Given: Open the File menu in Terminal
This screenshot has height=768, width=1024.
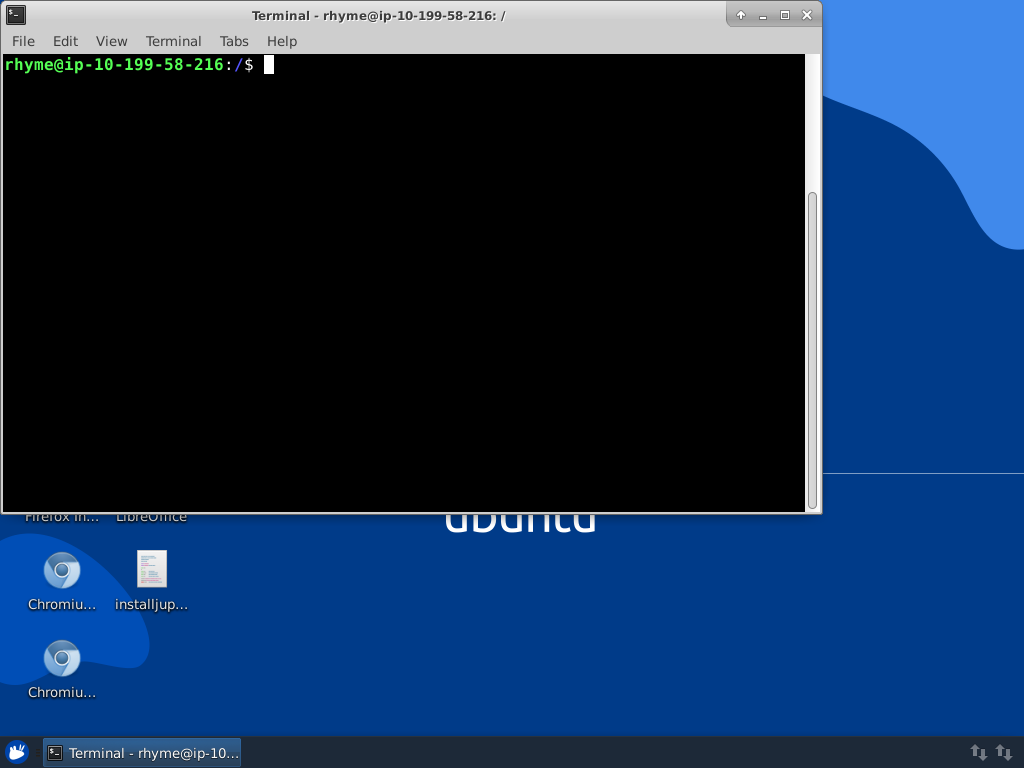Looking at the screenshot, I should click(23, 41).
